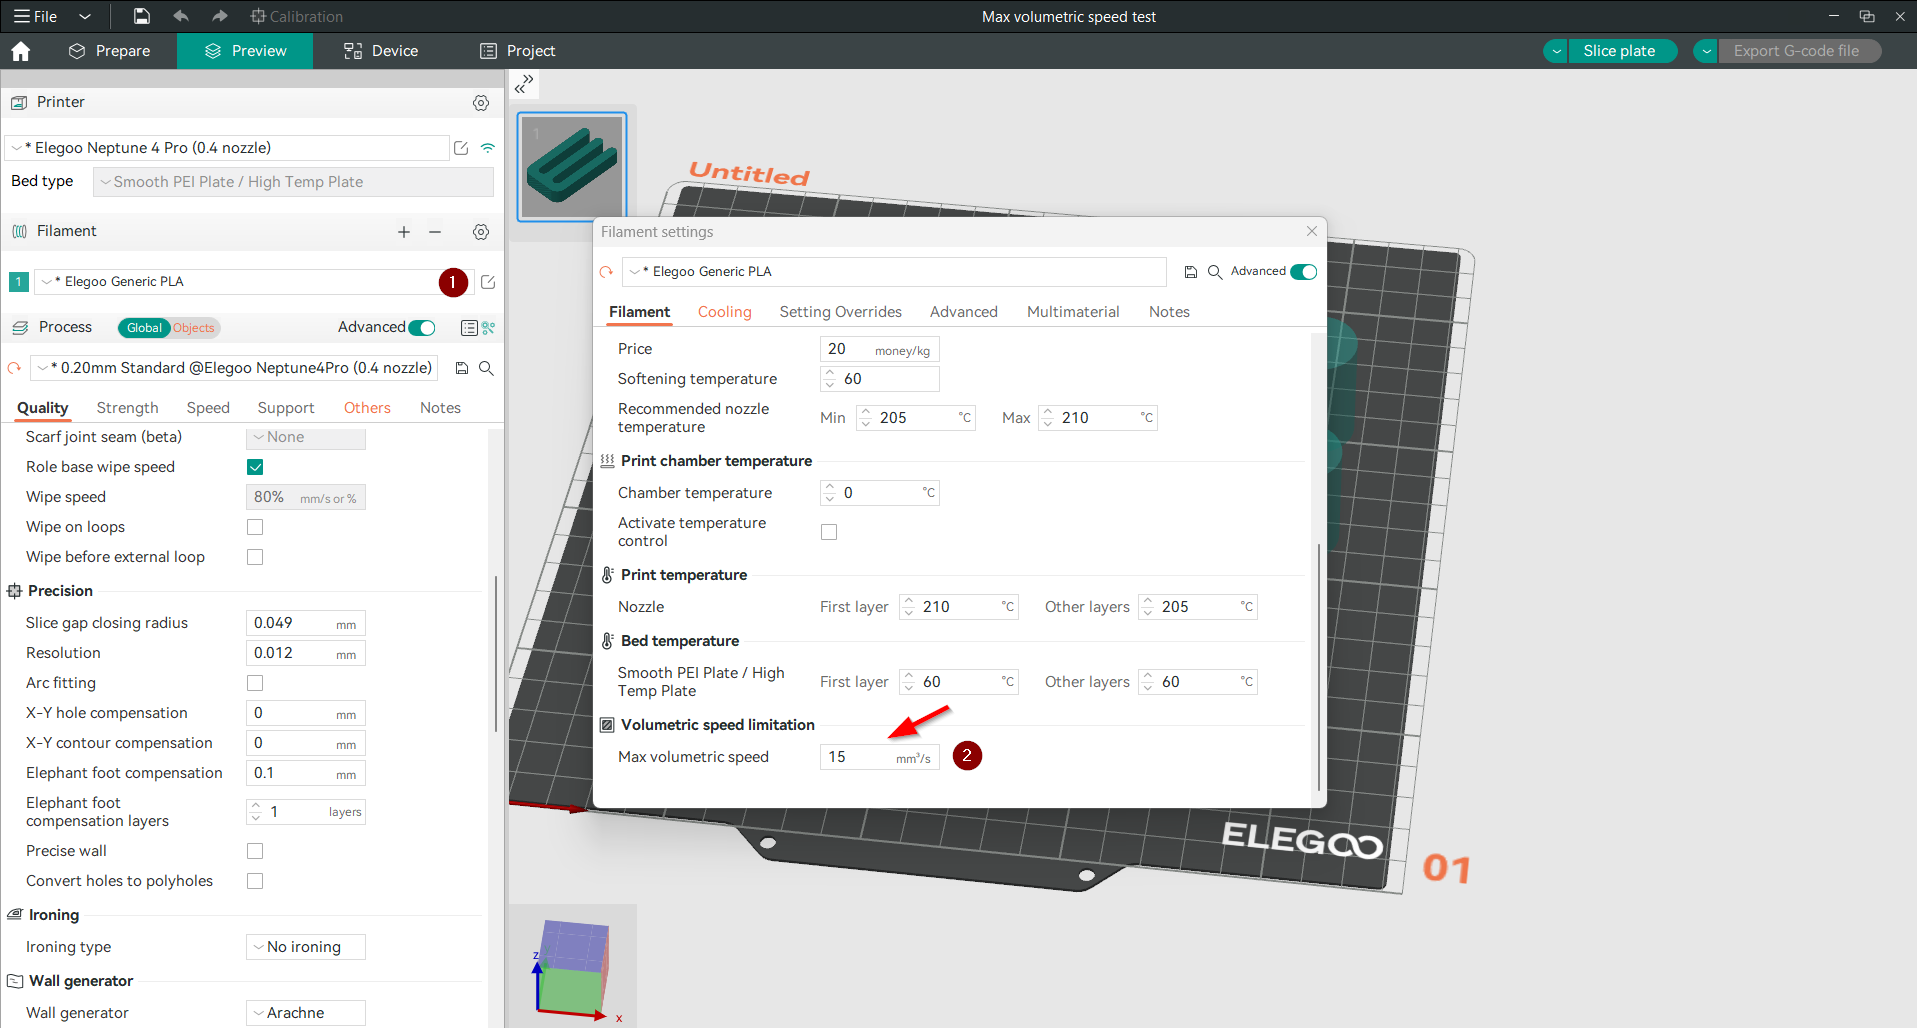Screen dimensions: 1917x1028
Task: Collapse sidebar with double chevron icon
Action: click(x=524, y=84)
